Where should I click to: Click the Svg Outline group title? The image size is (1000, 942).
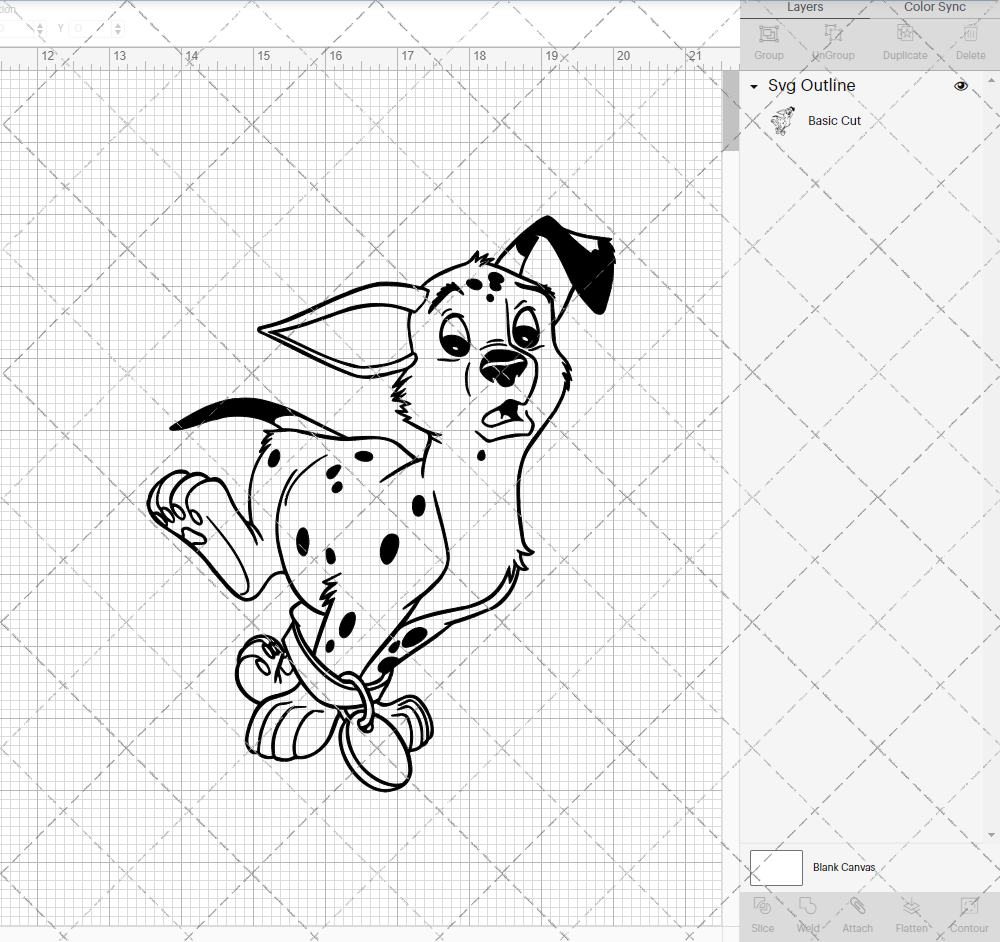tap(811, 85)
